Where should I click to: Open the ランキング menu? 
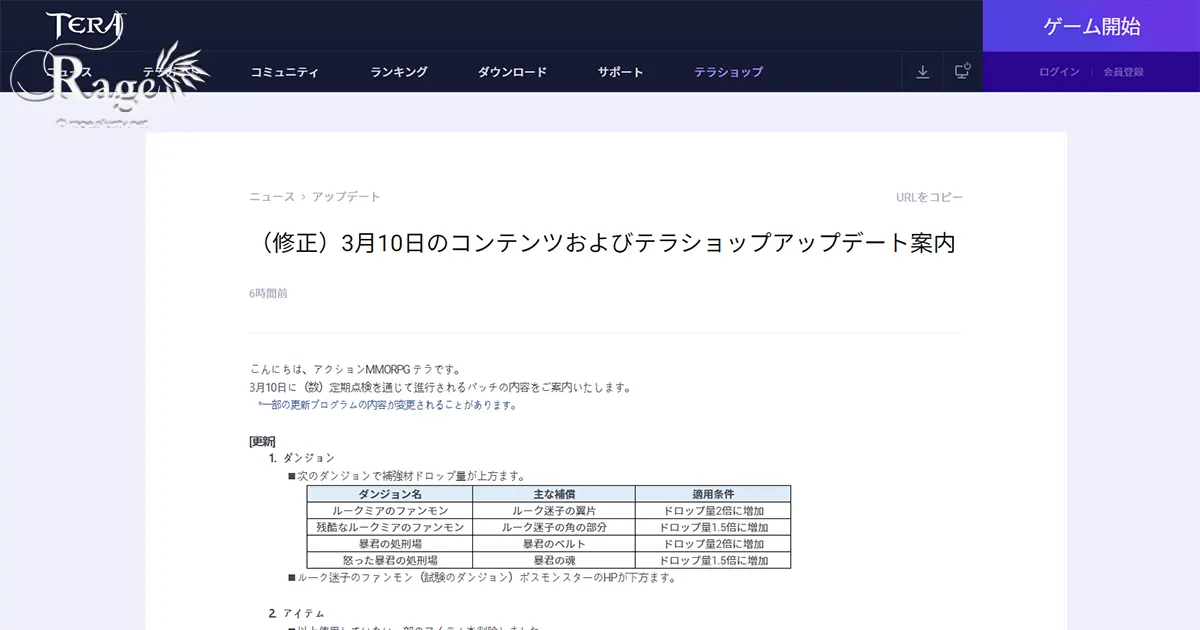(x=399, y=72)
